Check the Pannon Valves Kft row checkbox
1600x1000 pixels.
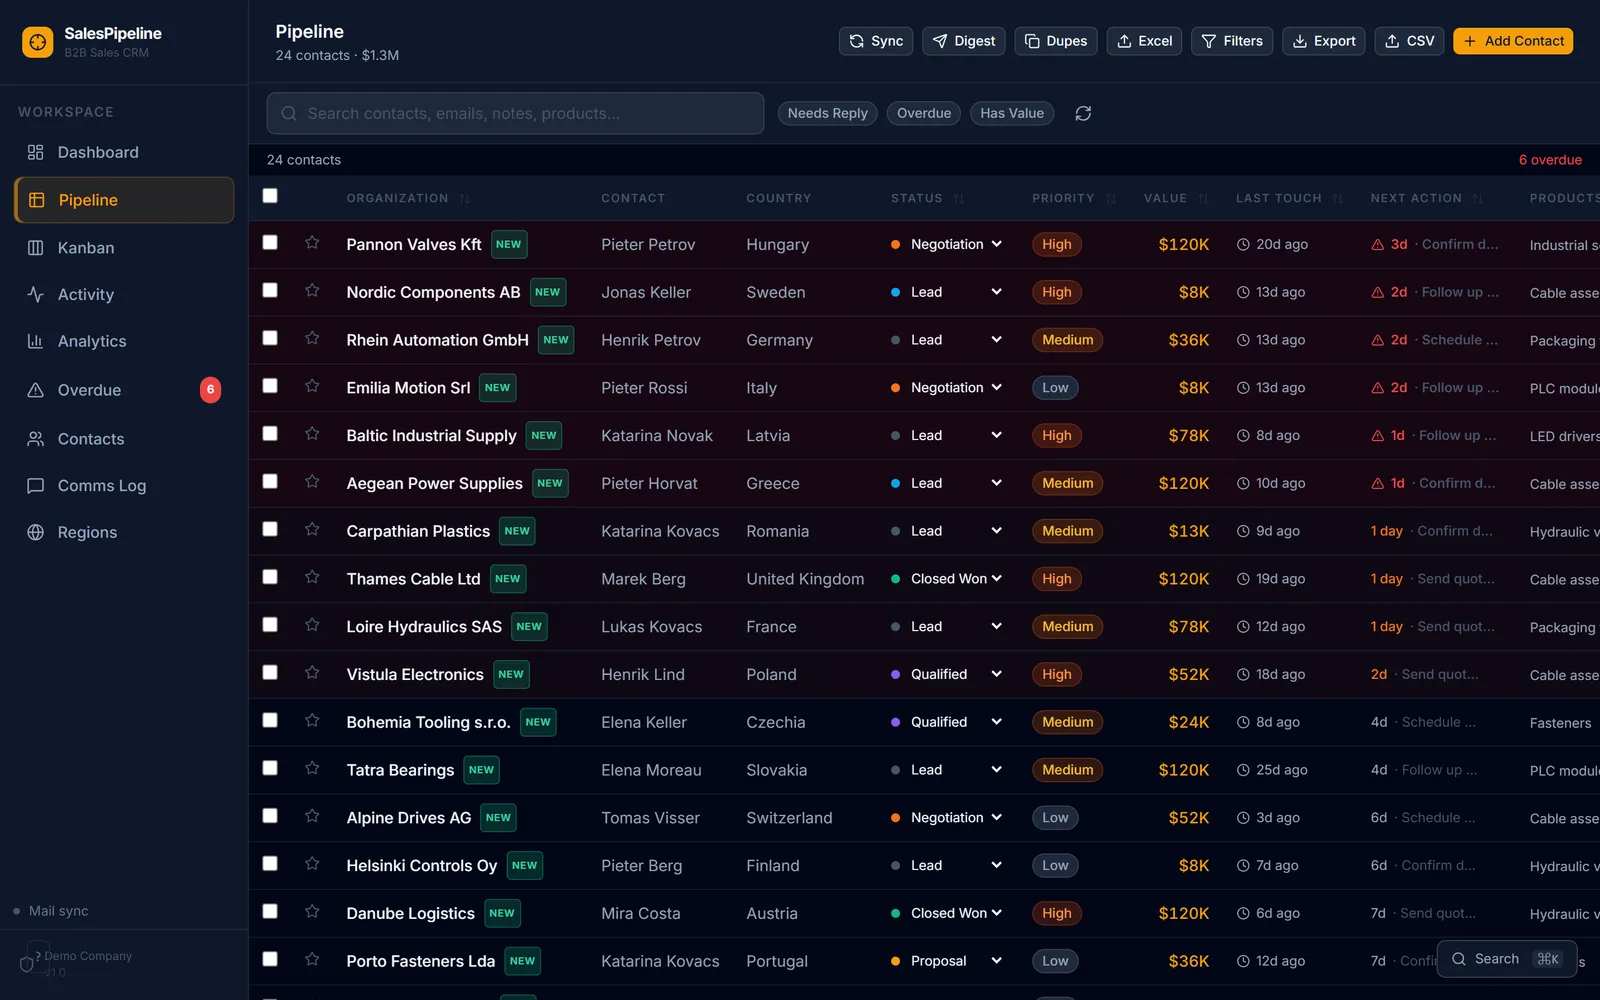pos(270,243)
